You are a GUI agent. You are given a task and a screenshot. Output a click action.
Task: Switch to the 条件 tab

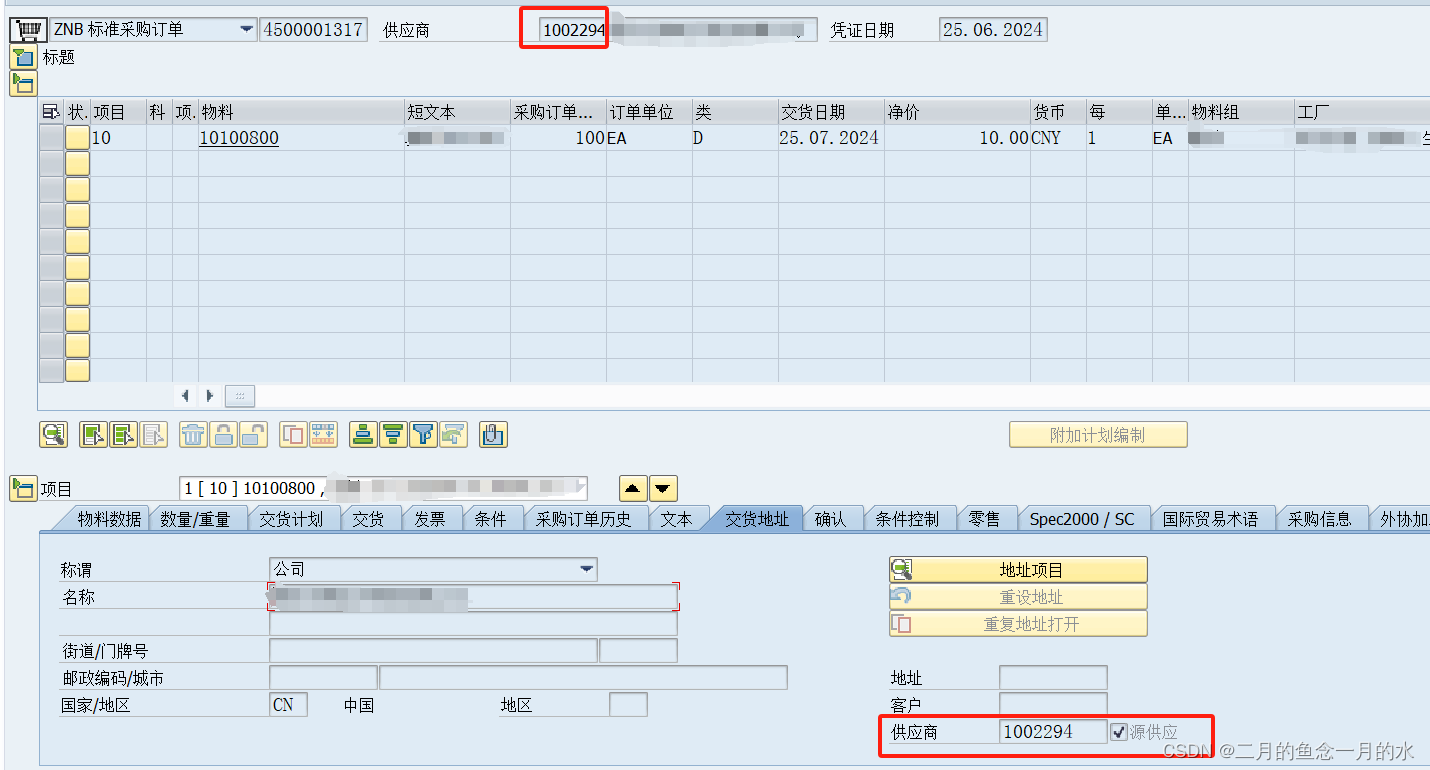point(490,519)
